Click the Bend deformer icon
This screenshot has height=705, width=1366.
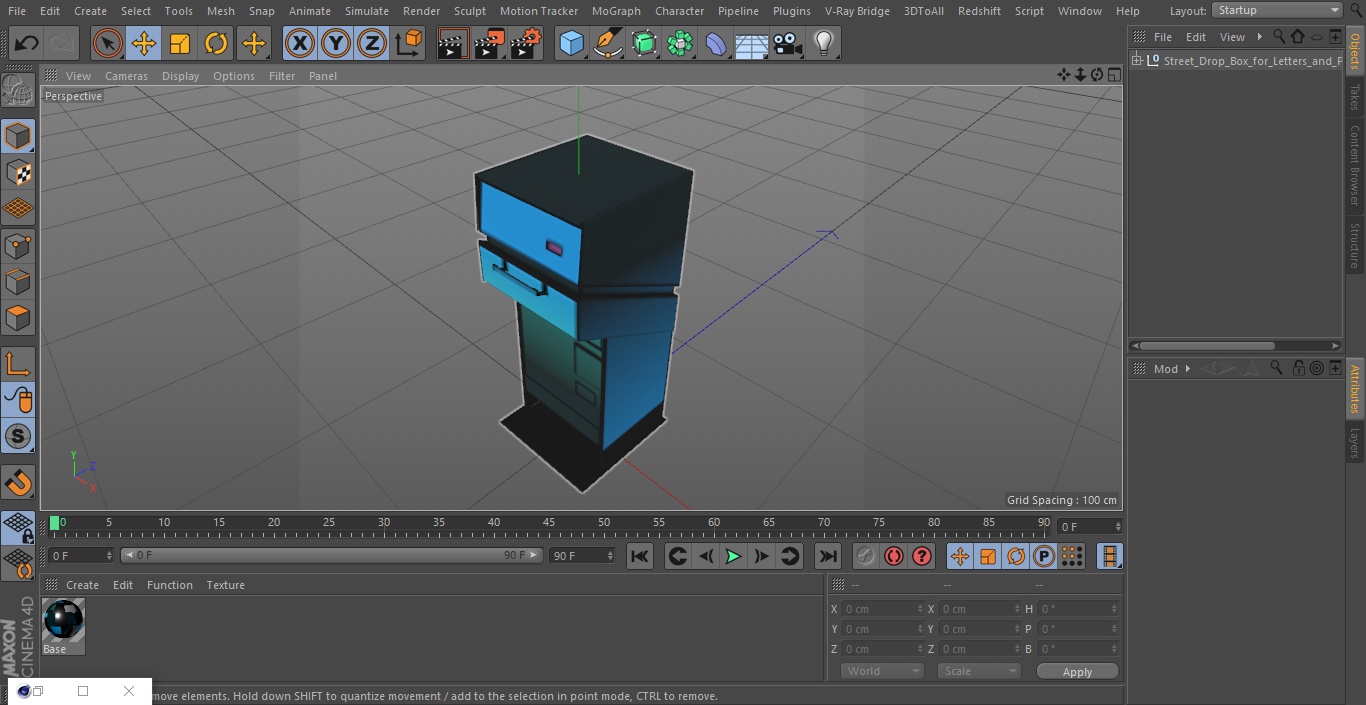coord(716,43)
